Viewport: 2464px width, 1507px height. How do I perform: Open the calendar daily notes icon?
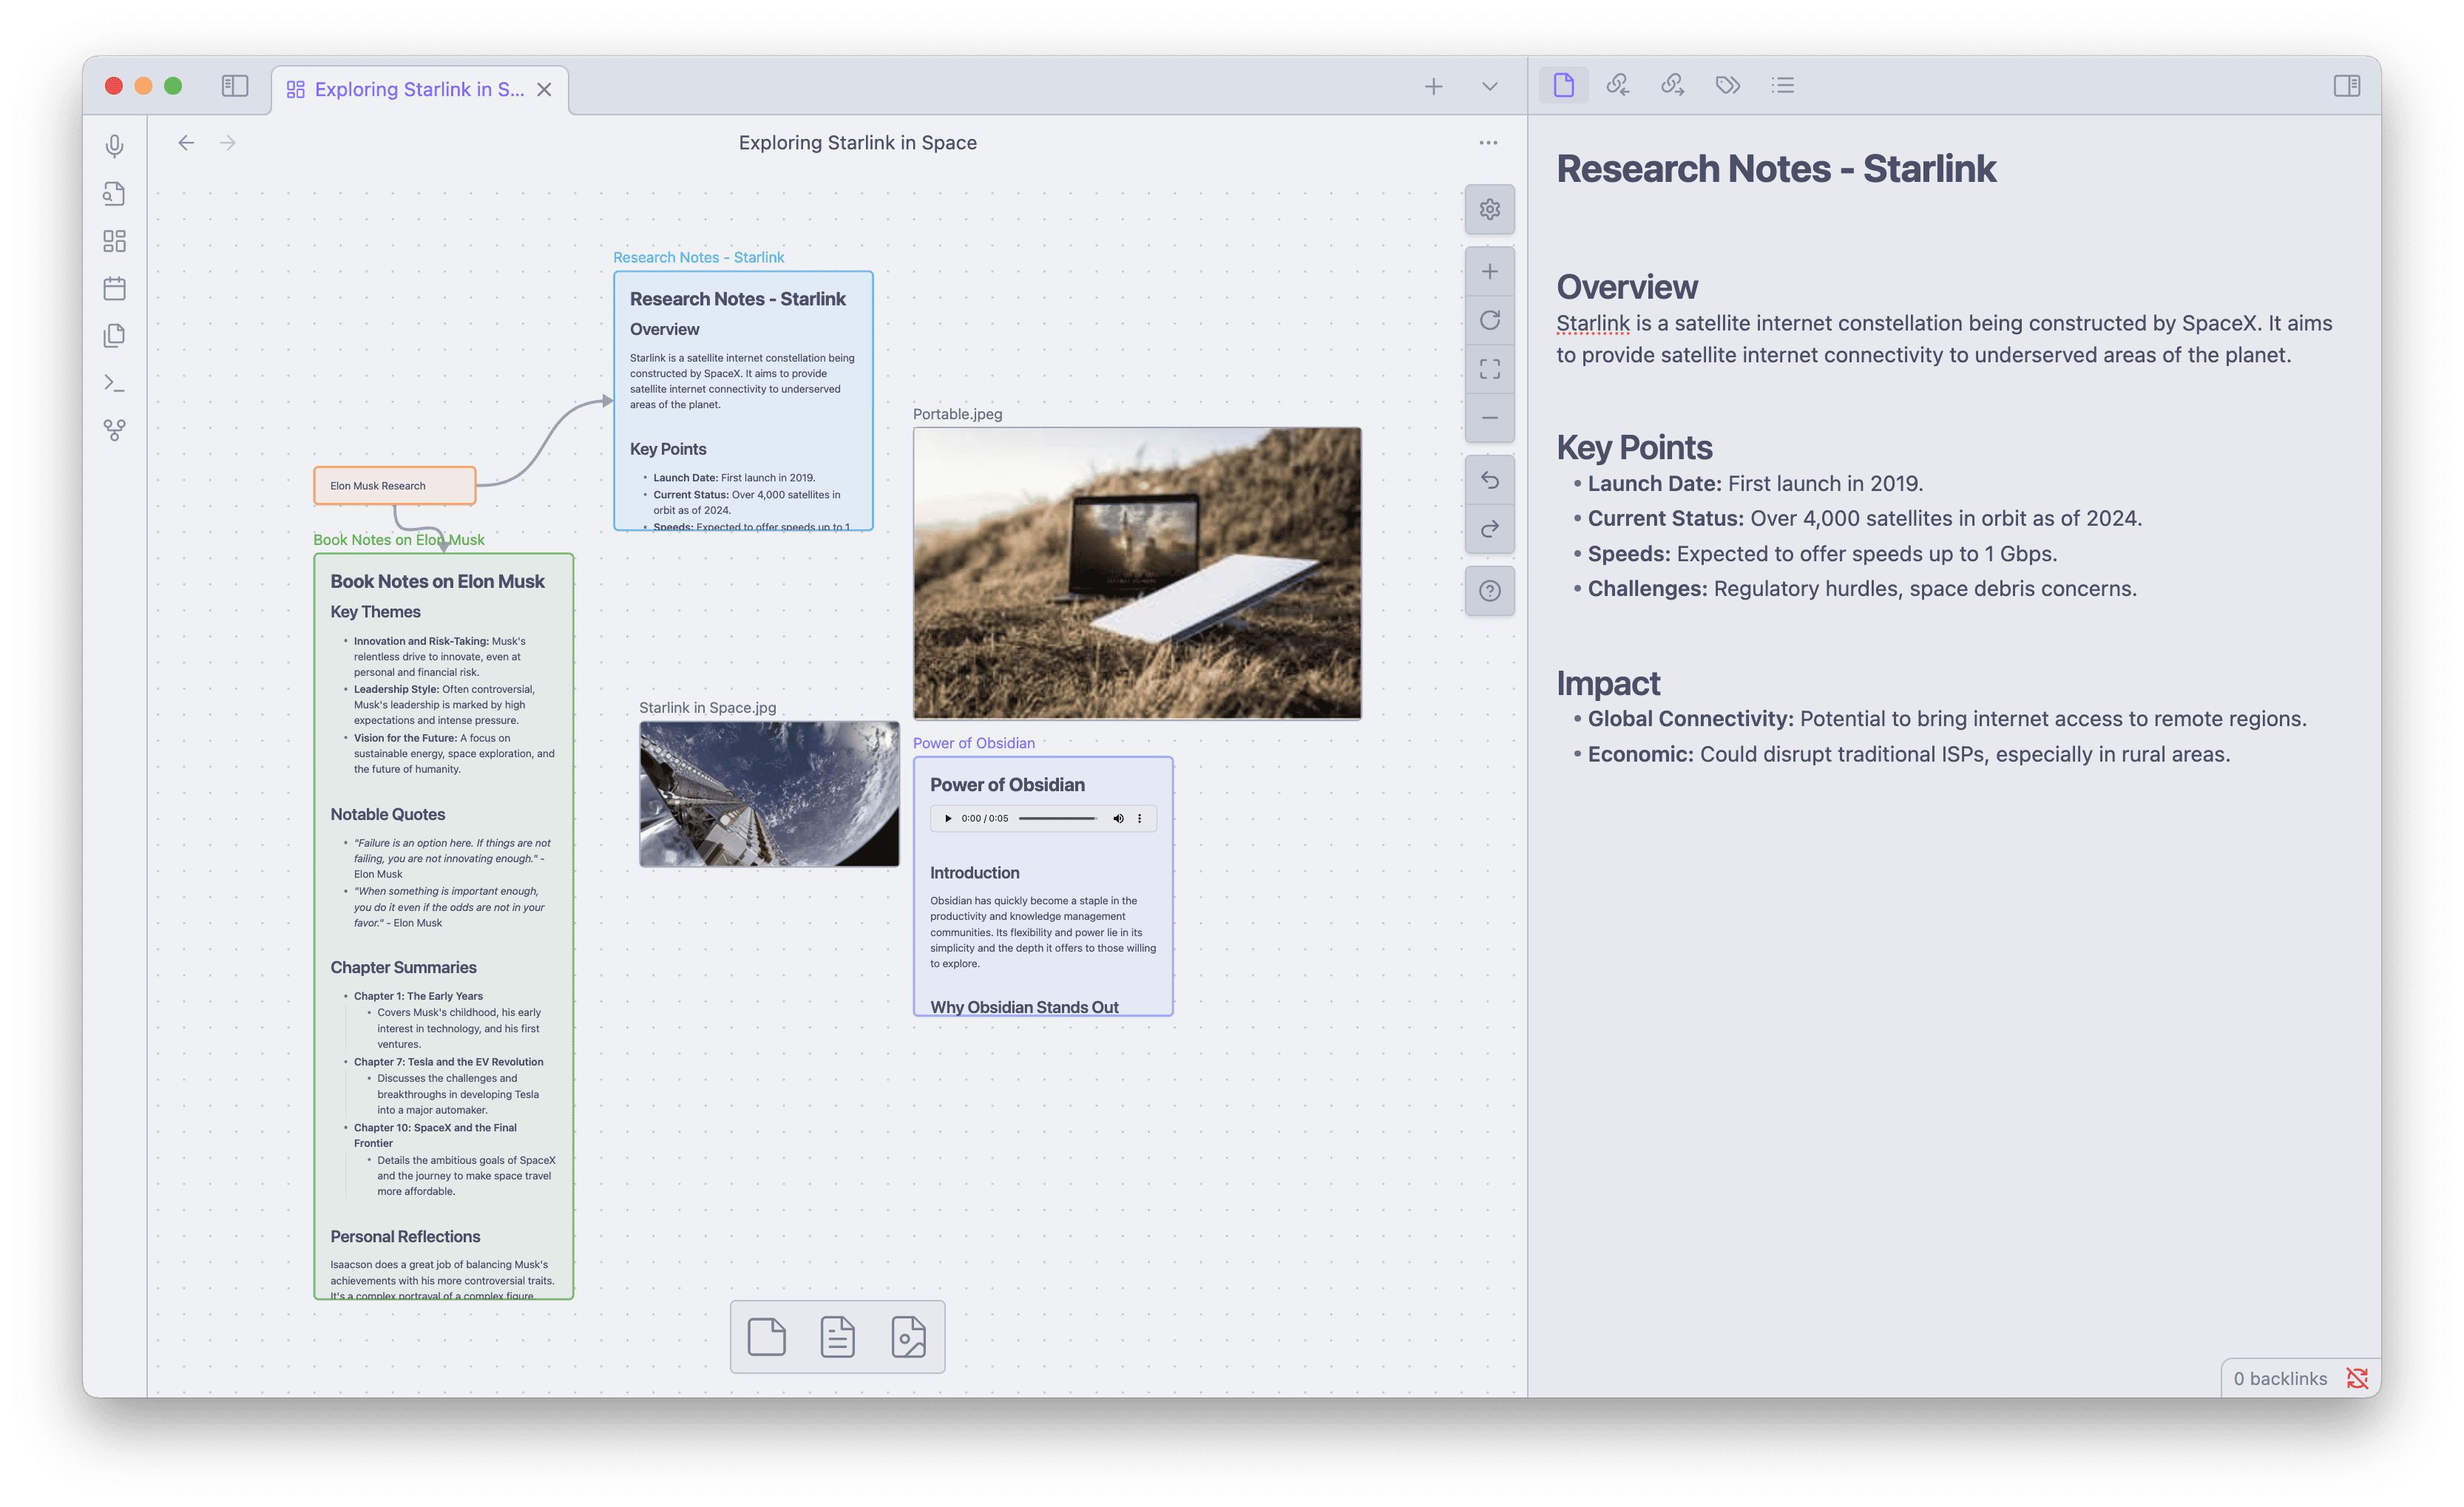(x=114, y=288)
